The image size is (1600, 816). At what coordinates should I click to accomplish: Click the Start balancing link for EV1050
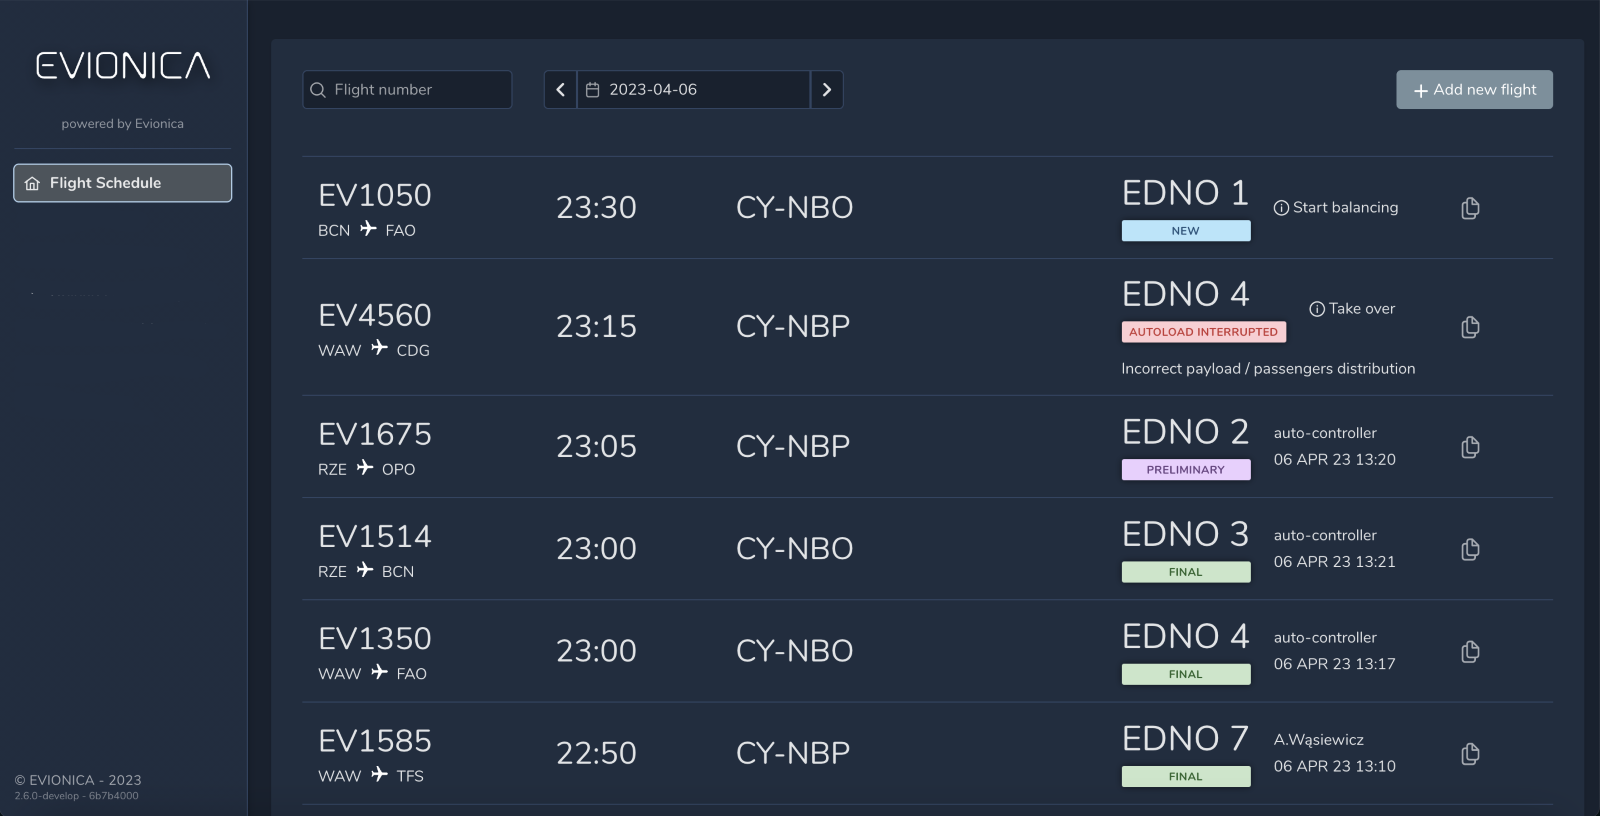coord(1345,207)
